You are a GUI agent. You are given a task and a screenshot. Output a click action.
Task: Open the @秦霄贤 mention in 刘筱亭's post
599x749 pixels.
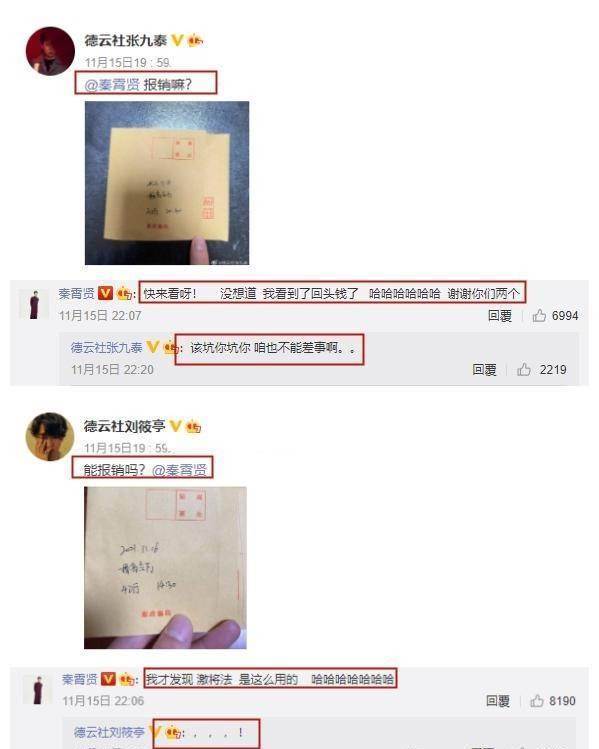[179, 470]
